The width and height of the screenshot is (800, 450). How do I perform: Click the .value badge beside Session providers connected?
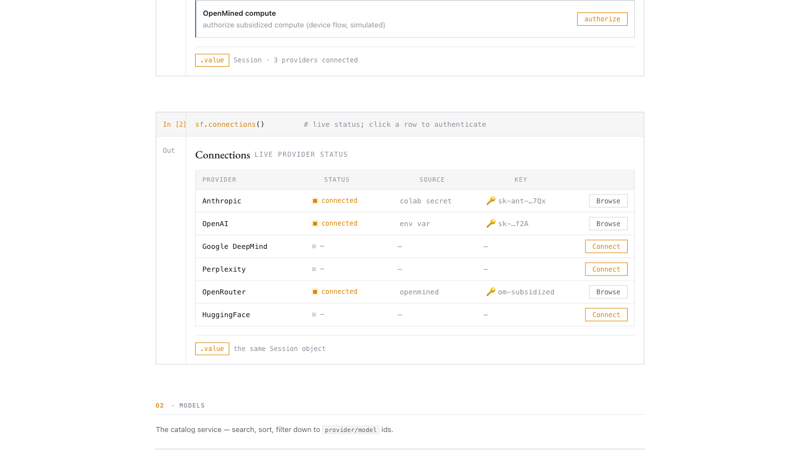(212, 60)
